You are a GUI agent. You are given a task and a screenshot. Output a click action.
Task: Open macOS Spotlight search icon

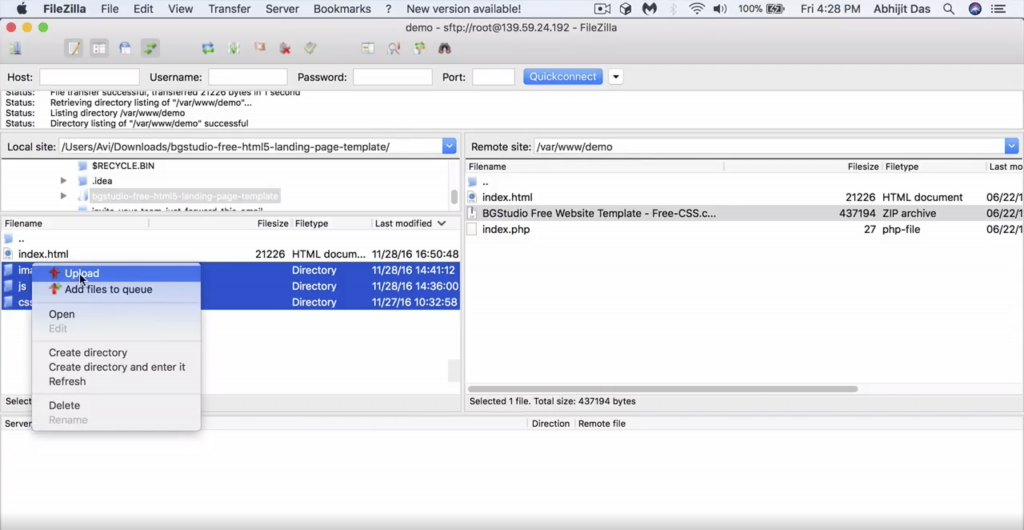pos(948,9)
